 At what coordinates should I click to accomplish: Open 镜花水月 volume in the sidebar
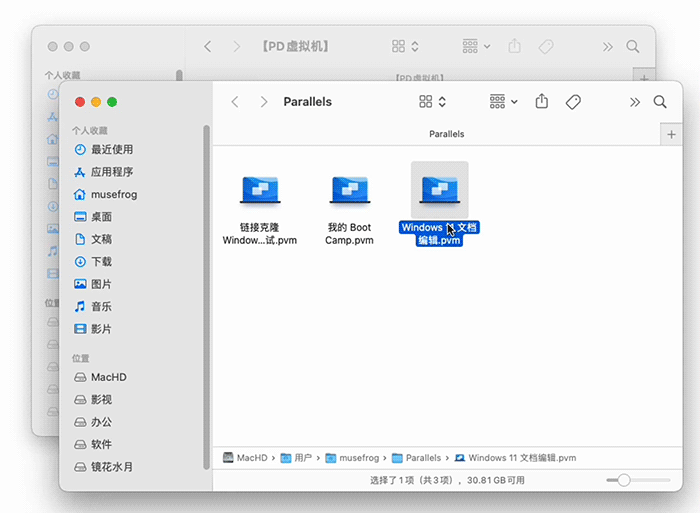click(104, 467)
